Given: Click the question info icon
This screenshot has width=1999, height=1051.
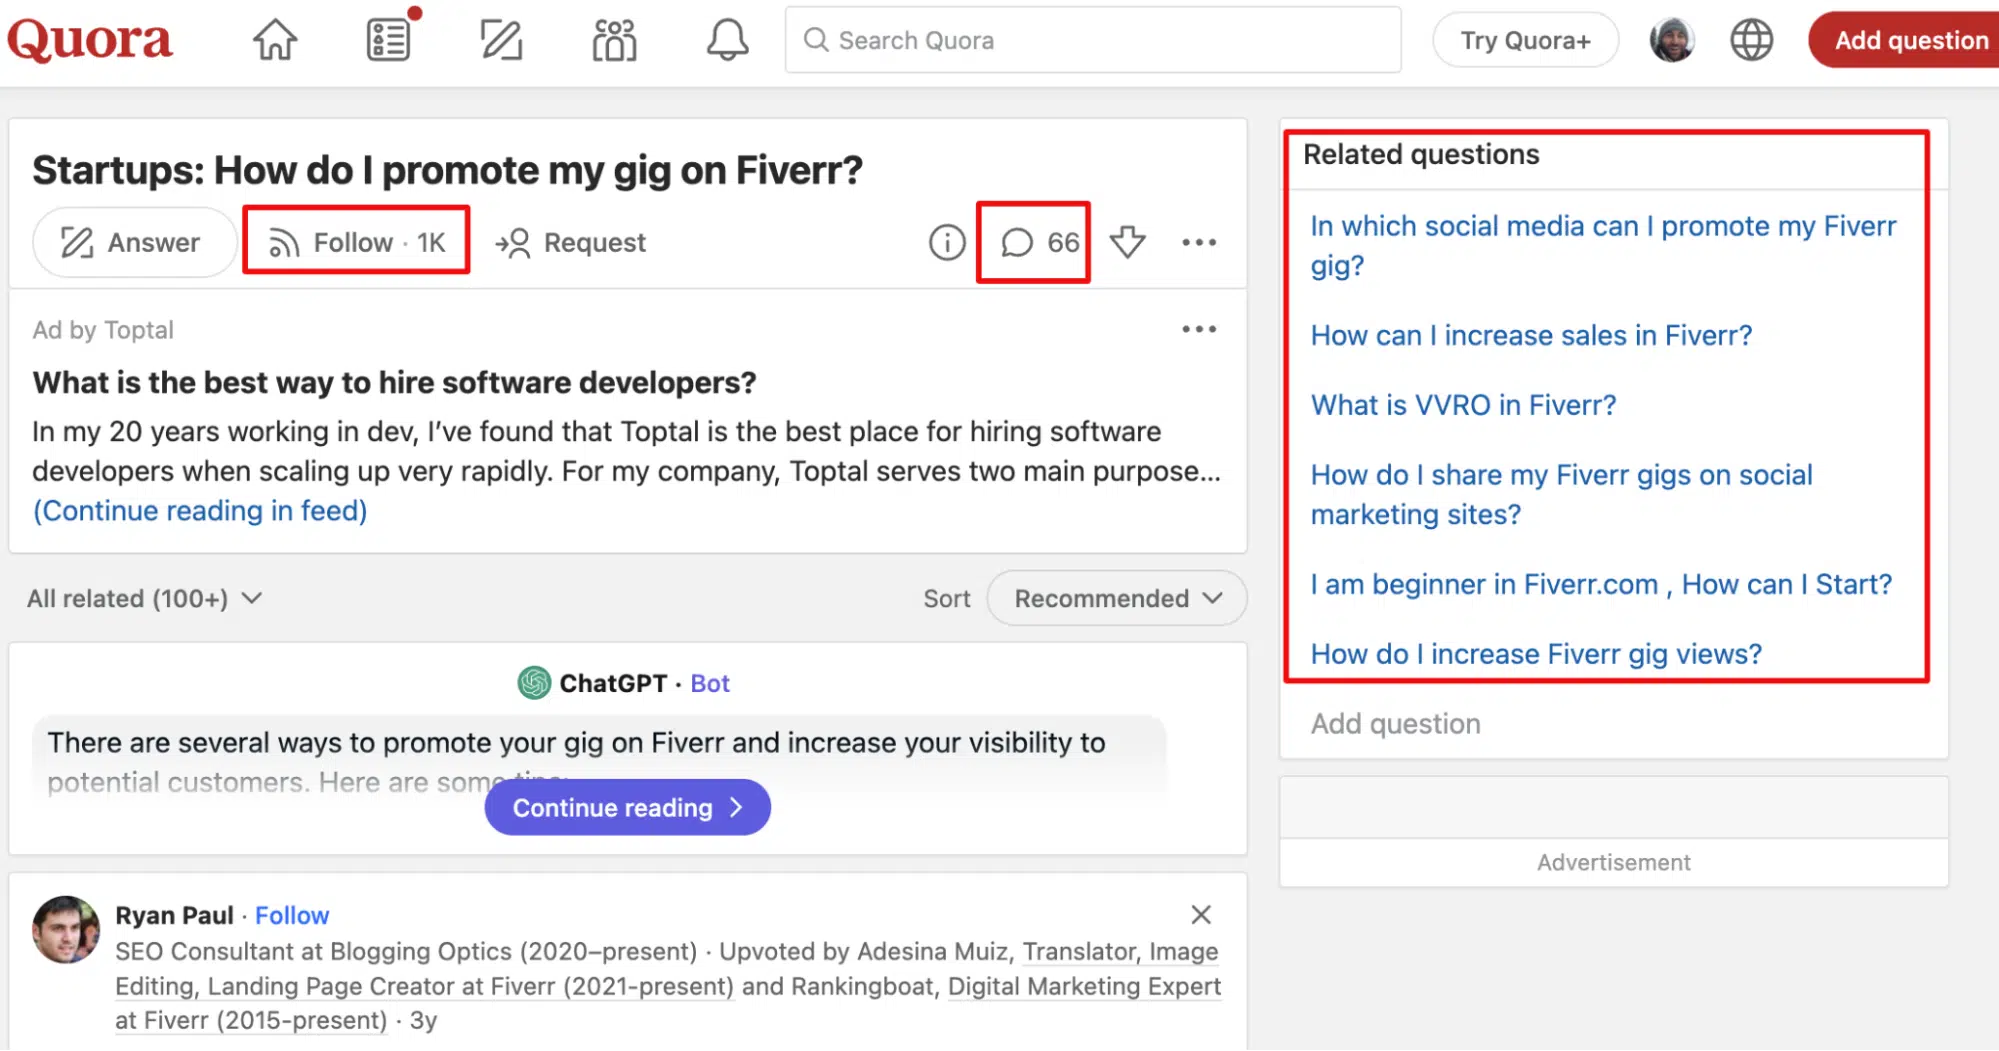Looking at the screenshot, I should click(x=946, y=242).
